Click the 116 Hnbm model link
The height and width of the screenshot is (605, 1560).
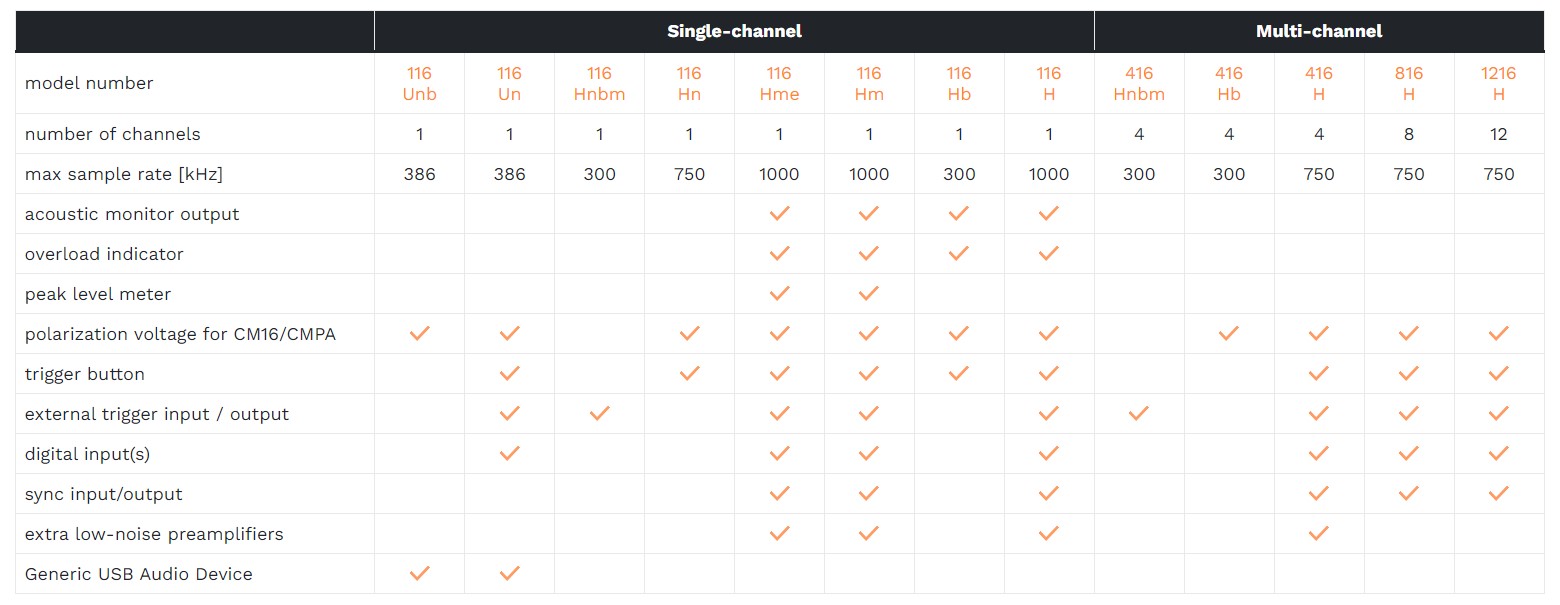(x=599, y=84)
